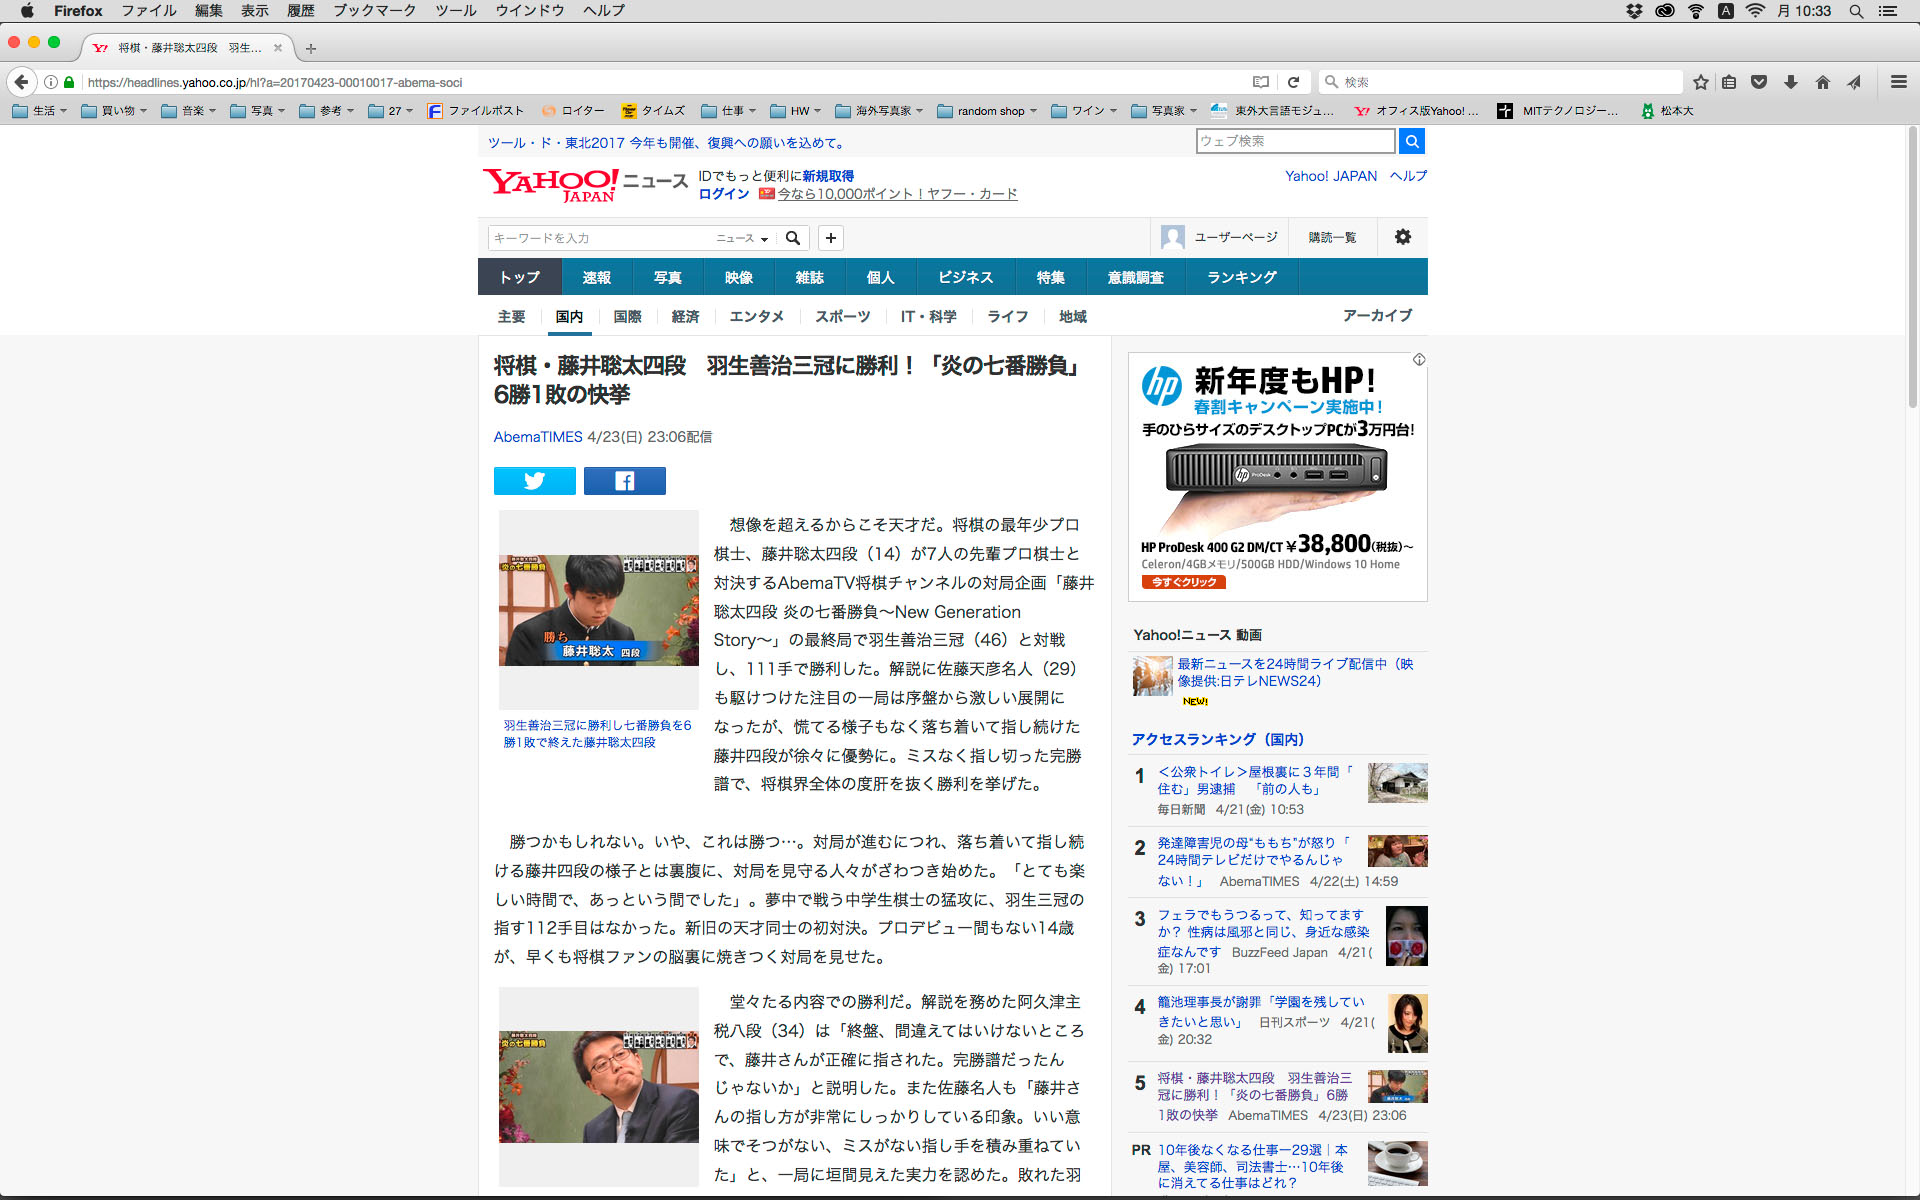This screenshot has width=1920, height=1200.
Task: Click the ウェブ検索 input field
Action: click(1294, 141)
